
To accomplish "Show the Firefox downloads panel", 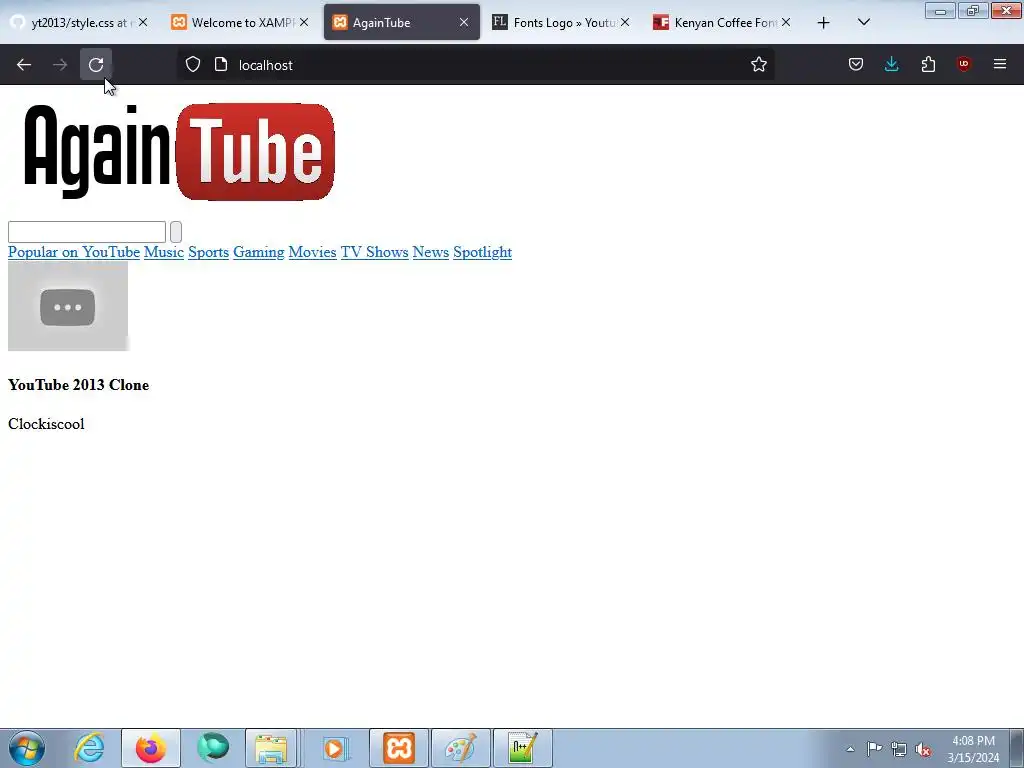I will tap(891, 65).
